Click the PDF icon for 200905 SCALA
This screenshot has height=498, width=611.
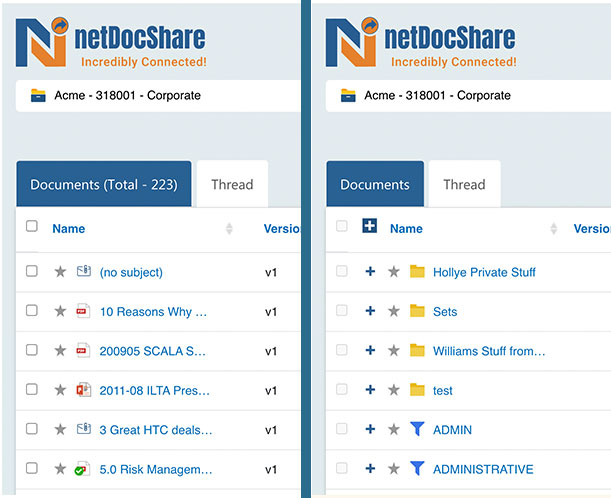coord(83,350)
